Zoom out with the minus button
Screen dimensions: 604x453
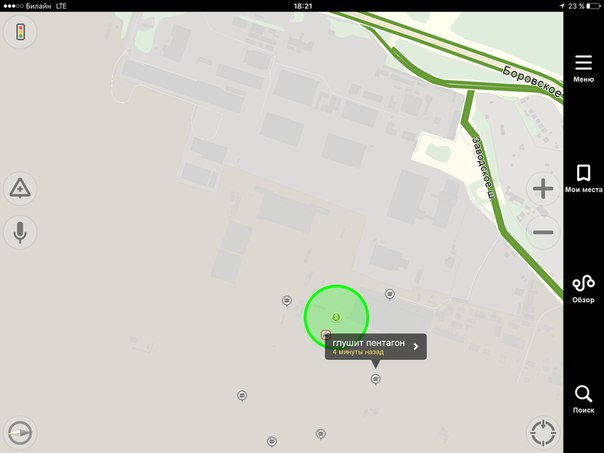pos(543,232)
